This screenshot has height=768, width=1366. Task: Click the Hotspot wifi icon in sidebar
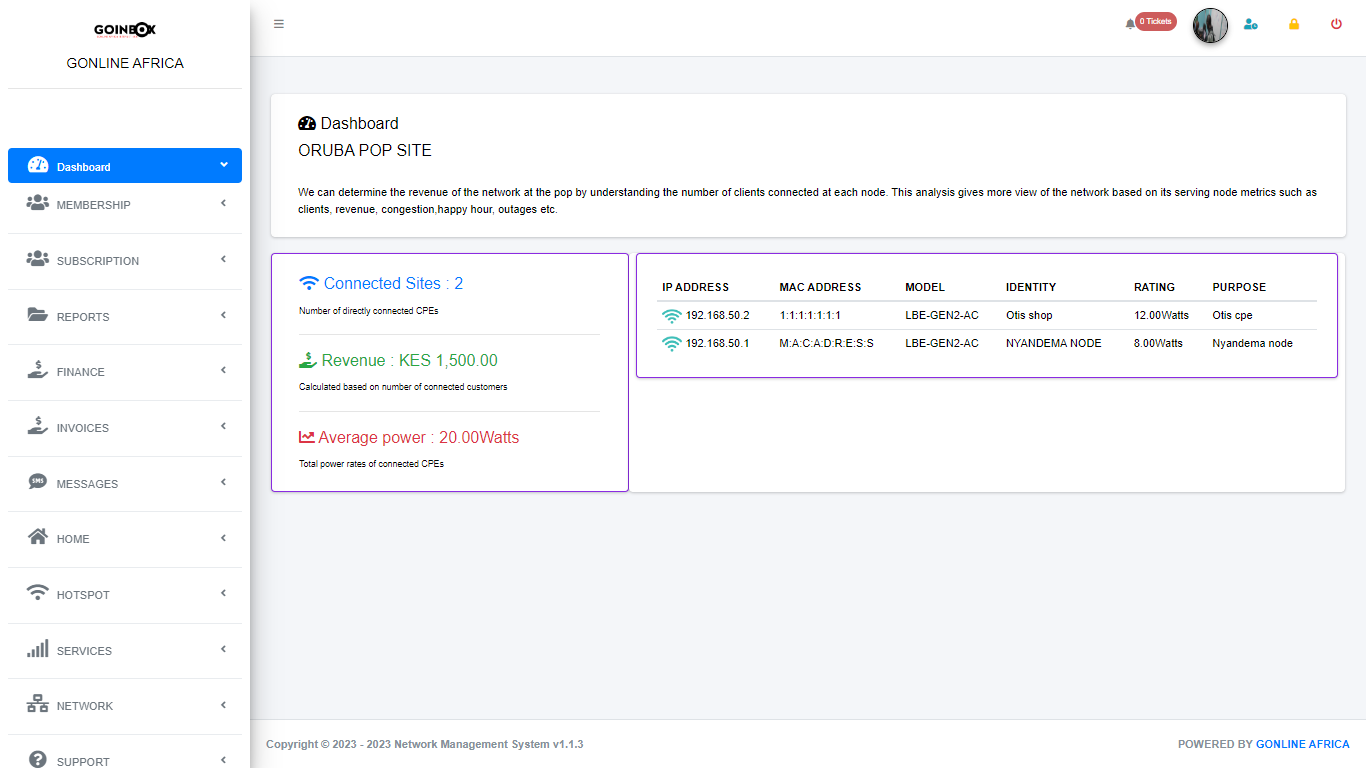(38, 593)
